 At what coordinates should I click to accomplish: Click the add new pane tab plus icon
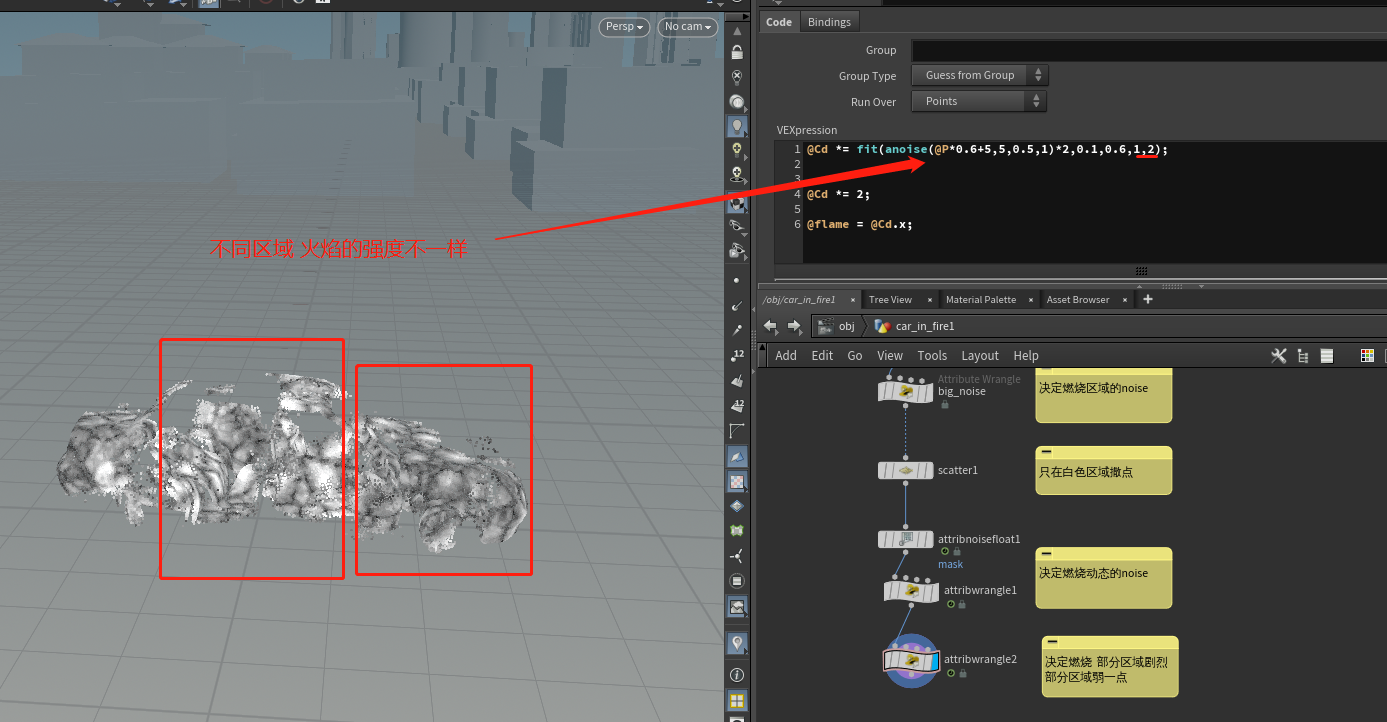point(1148,299)
